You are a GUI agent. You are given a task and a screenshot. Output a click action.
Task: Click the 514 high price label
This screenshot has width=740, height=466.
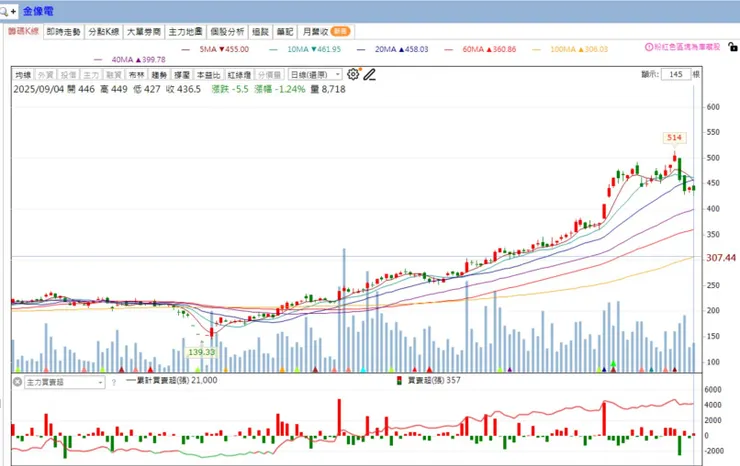pyautogui.click(x=674, y=137)
